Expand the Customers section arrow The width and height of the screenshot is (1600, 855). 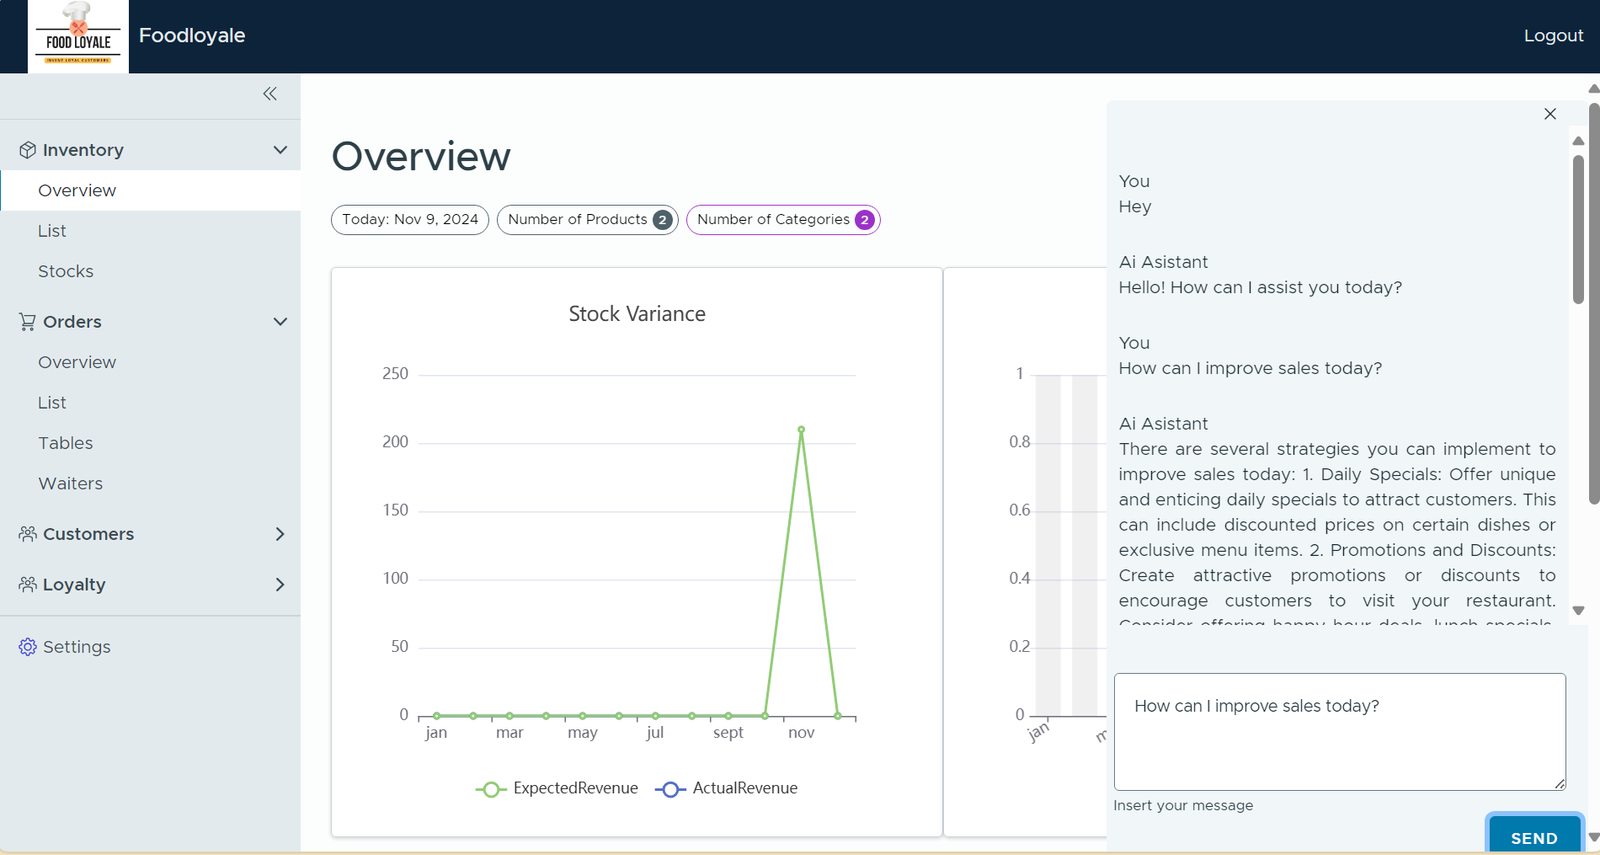280,534
